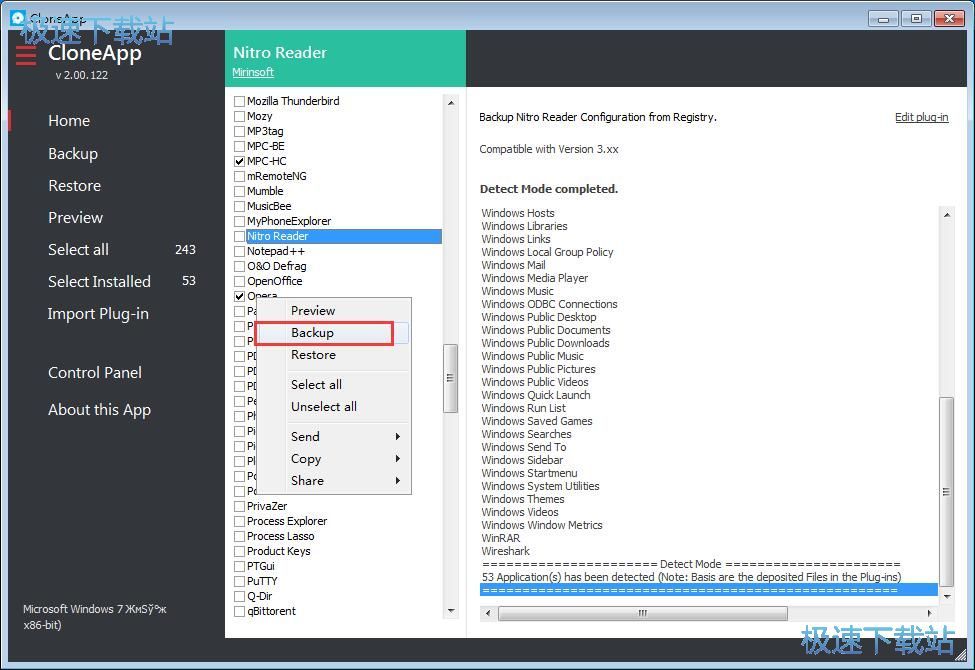The height and width of the screenshot is (670, 975).
Task: Click Select Installed in the sidebar
Action: 99,282
